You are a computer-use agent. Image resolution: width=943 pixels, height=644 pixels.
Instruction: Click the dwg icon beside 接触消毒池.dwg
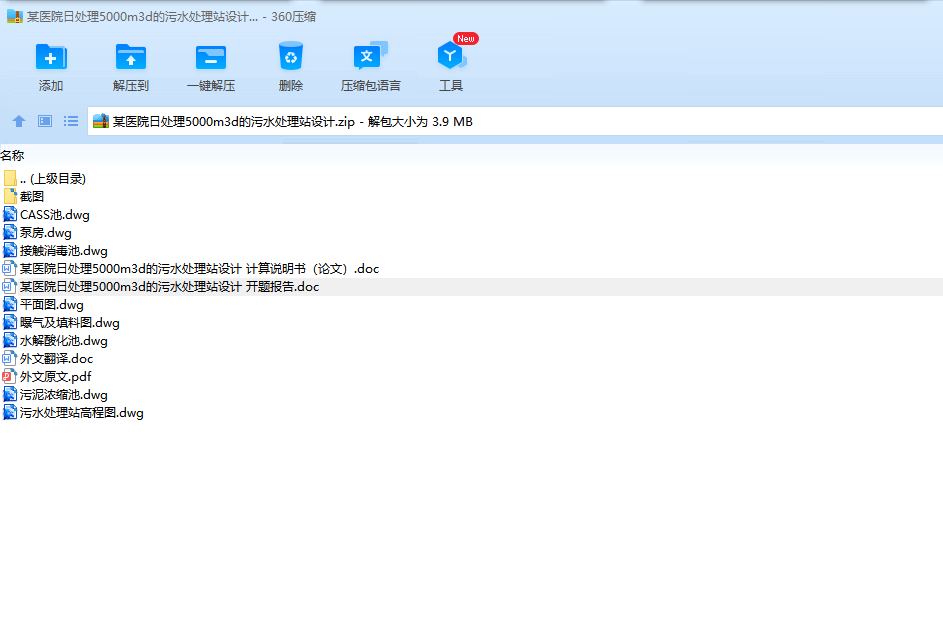[x=10, y=250]
